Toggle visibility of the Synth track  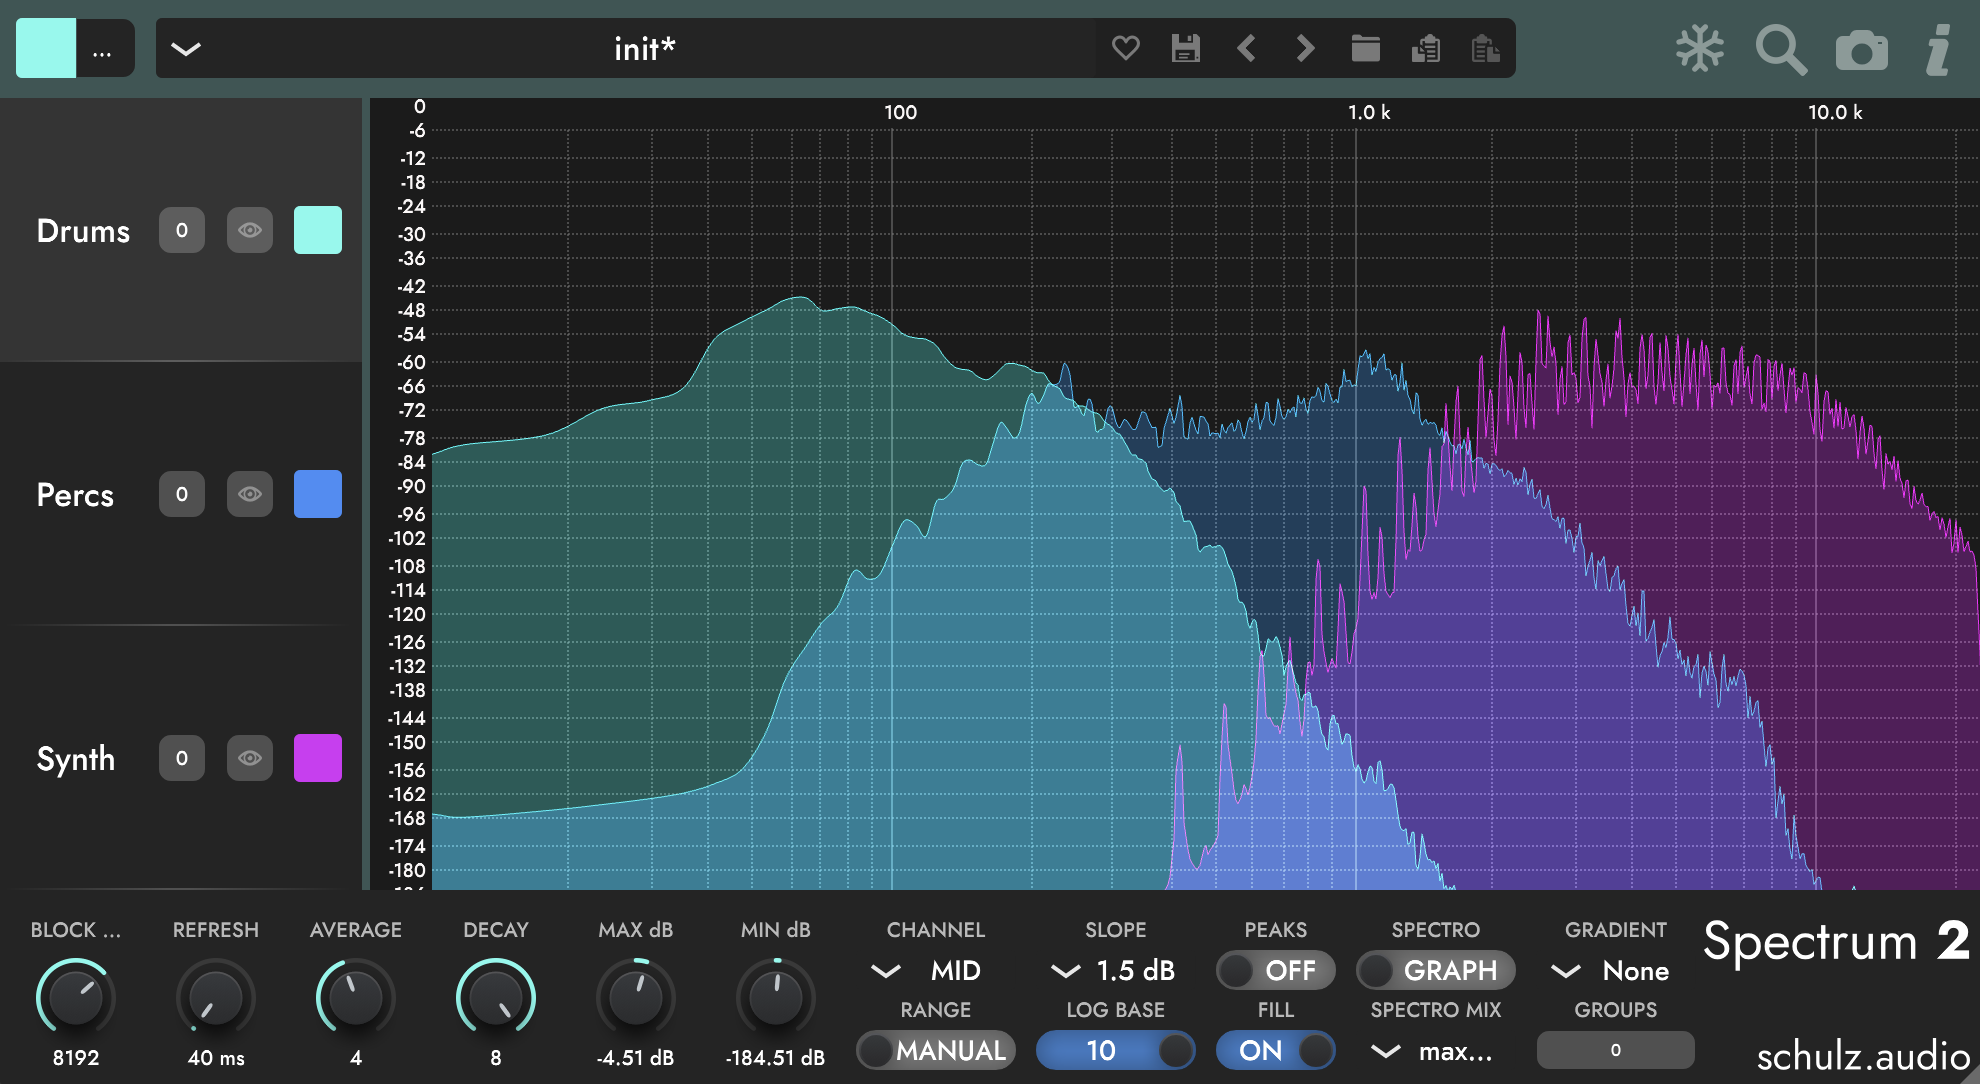250,758
